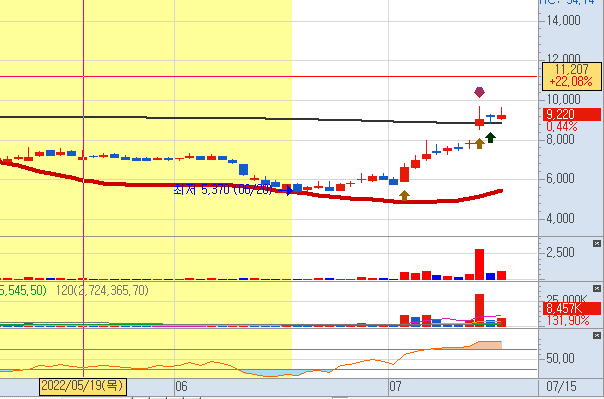The image size is (604, 399).
Task: Click the 11,207 +22.08% crosshair price label
Action: pyautogui.click(x=572, y=75)
